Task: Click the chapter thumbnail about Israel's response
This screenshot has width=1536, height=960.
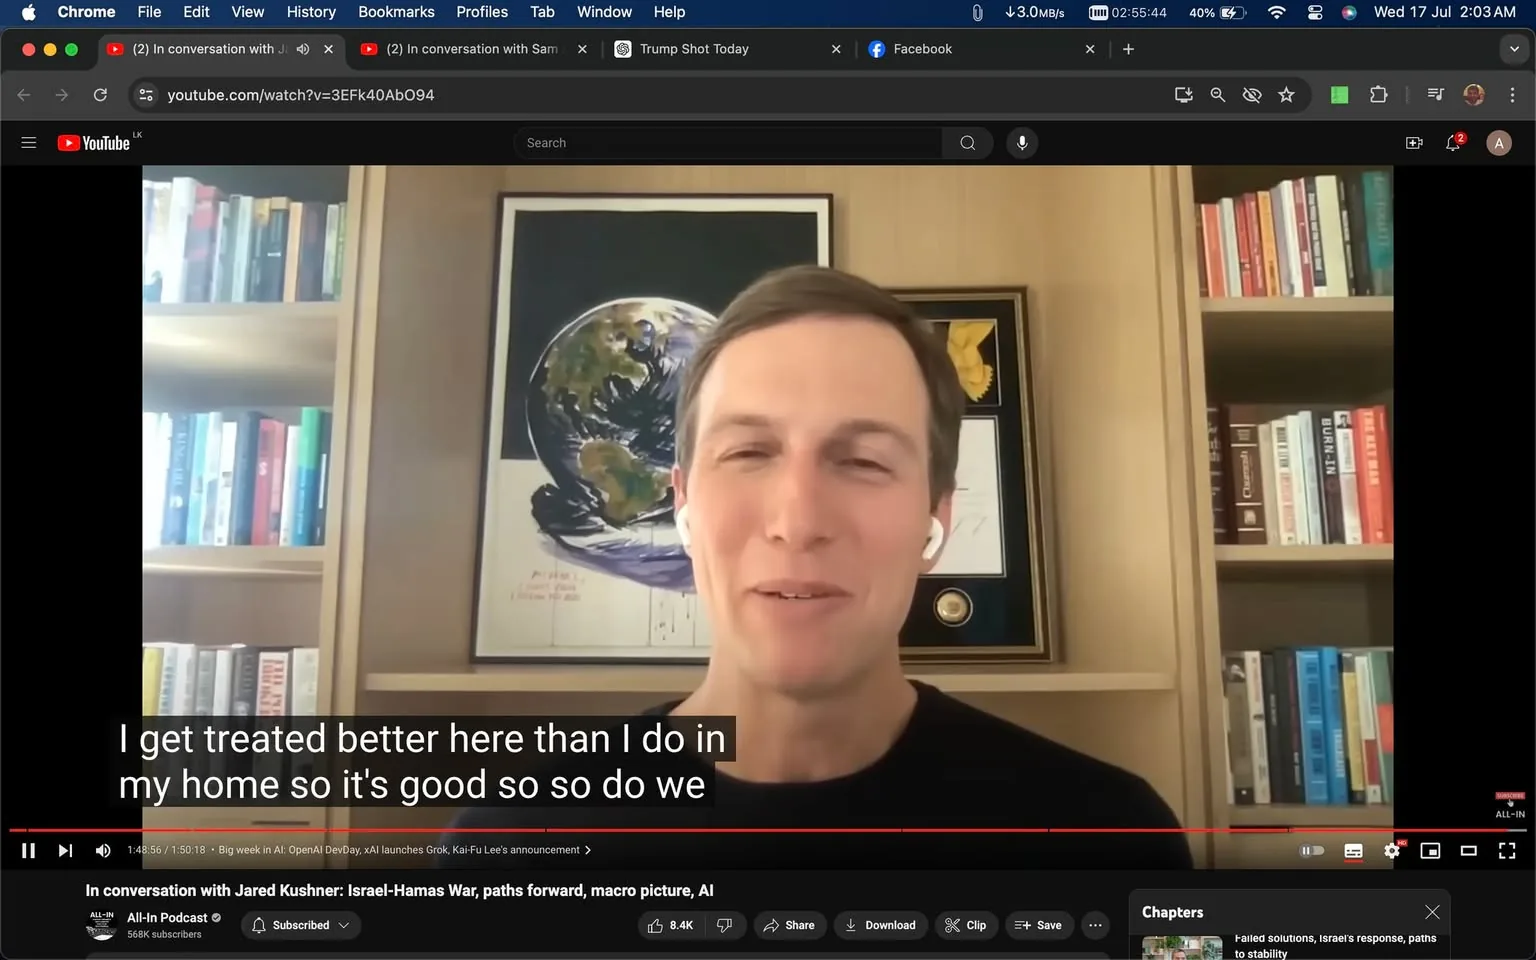Action: (1182, 946)
